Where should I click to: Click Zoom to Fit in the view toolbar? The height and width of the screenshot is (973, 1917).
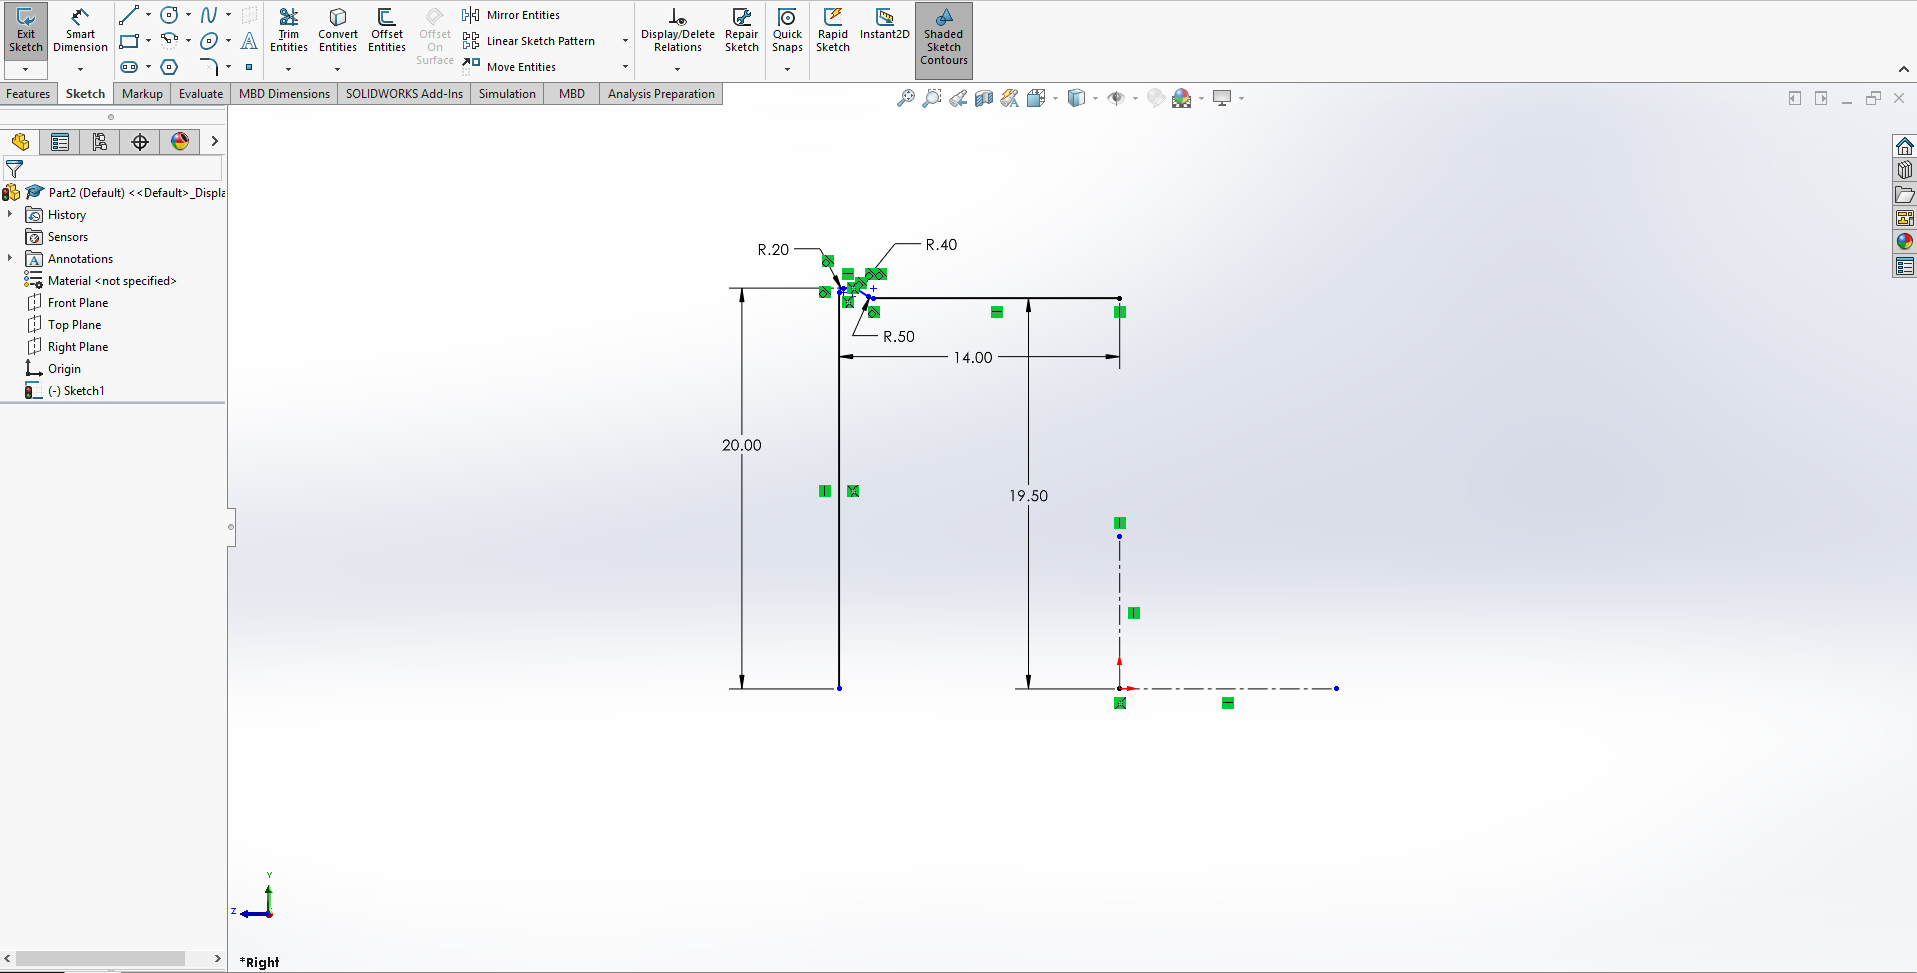click(906, 98)
